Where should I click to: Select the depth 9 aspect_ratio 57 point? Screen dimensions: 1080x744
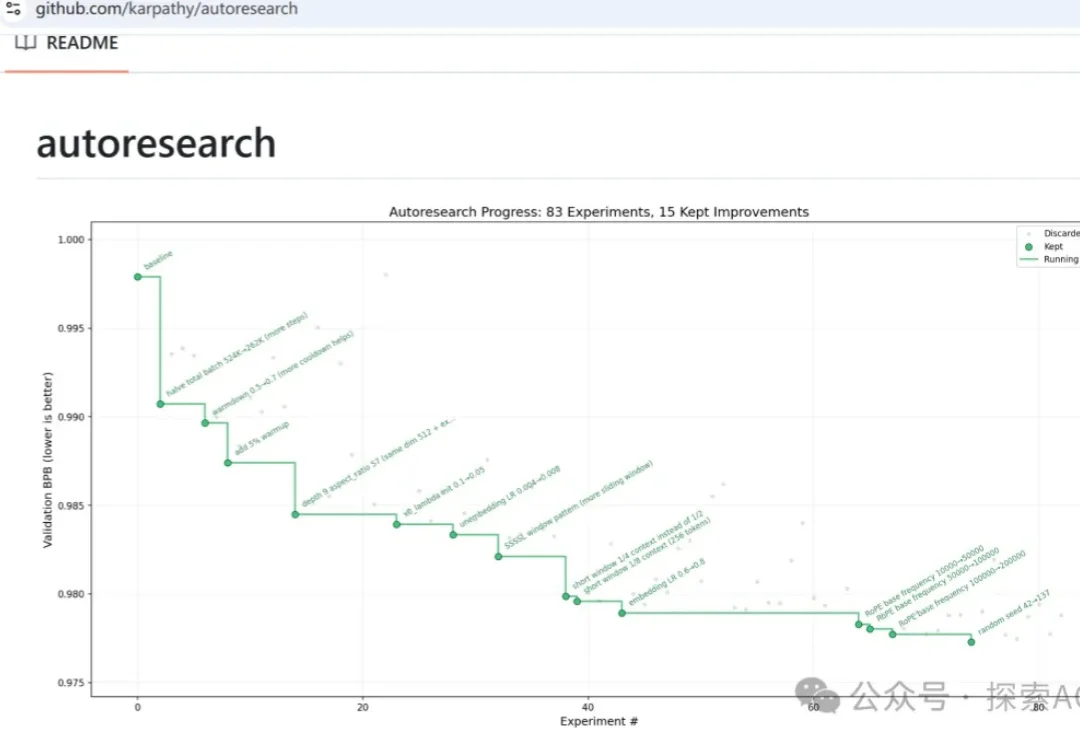[295, 514]
